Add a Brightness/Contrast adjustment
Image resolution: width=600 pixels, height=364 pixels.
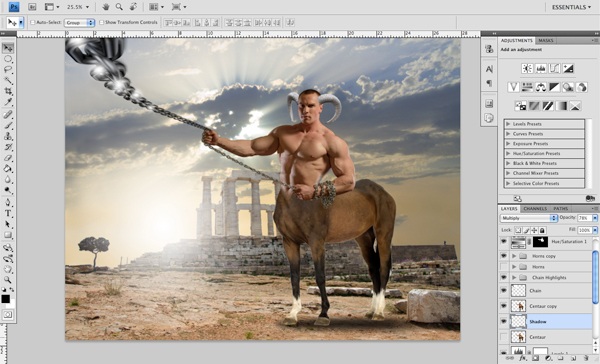[x=527, y=69]
